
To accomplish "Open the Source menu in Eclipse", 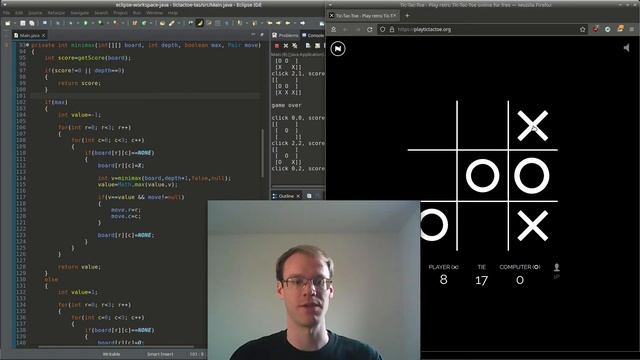I will coord(35,13).
